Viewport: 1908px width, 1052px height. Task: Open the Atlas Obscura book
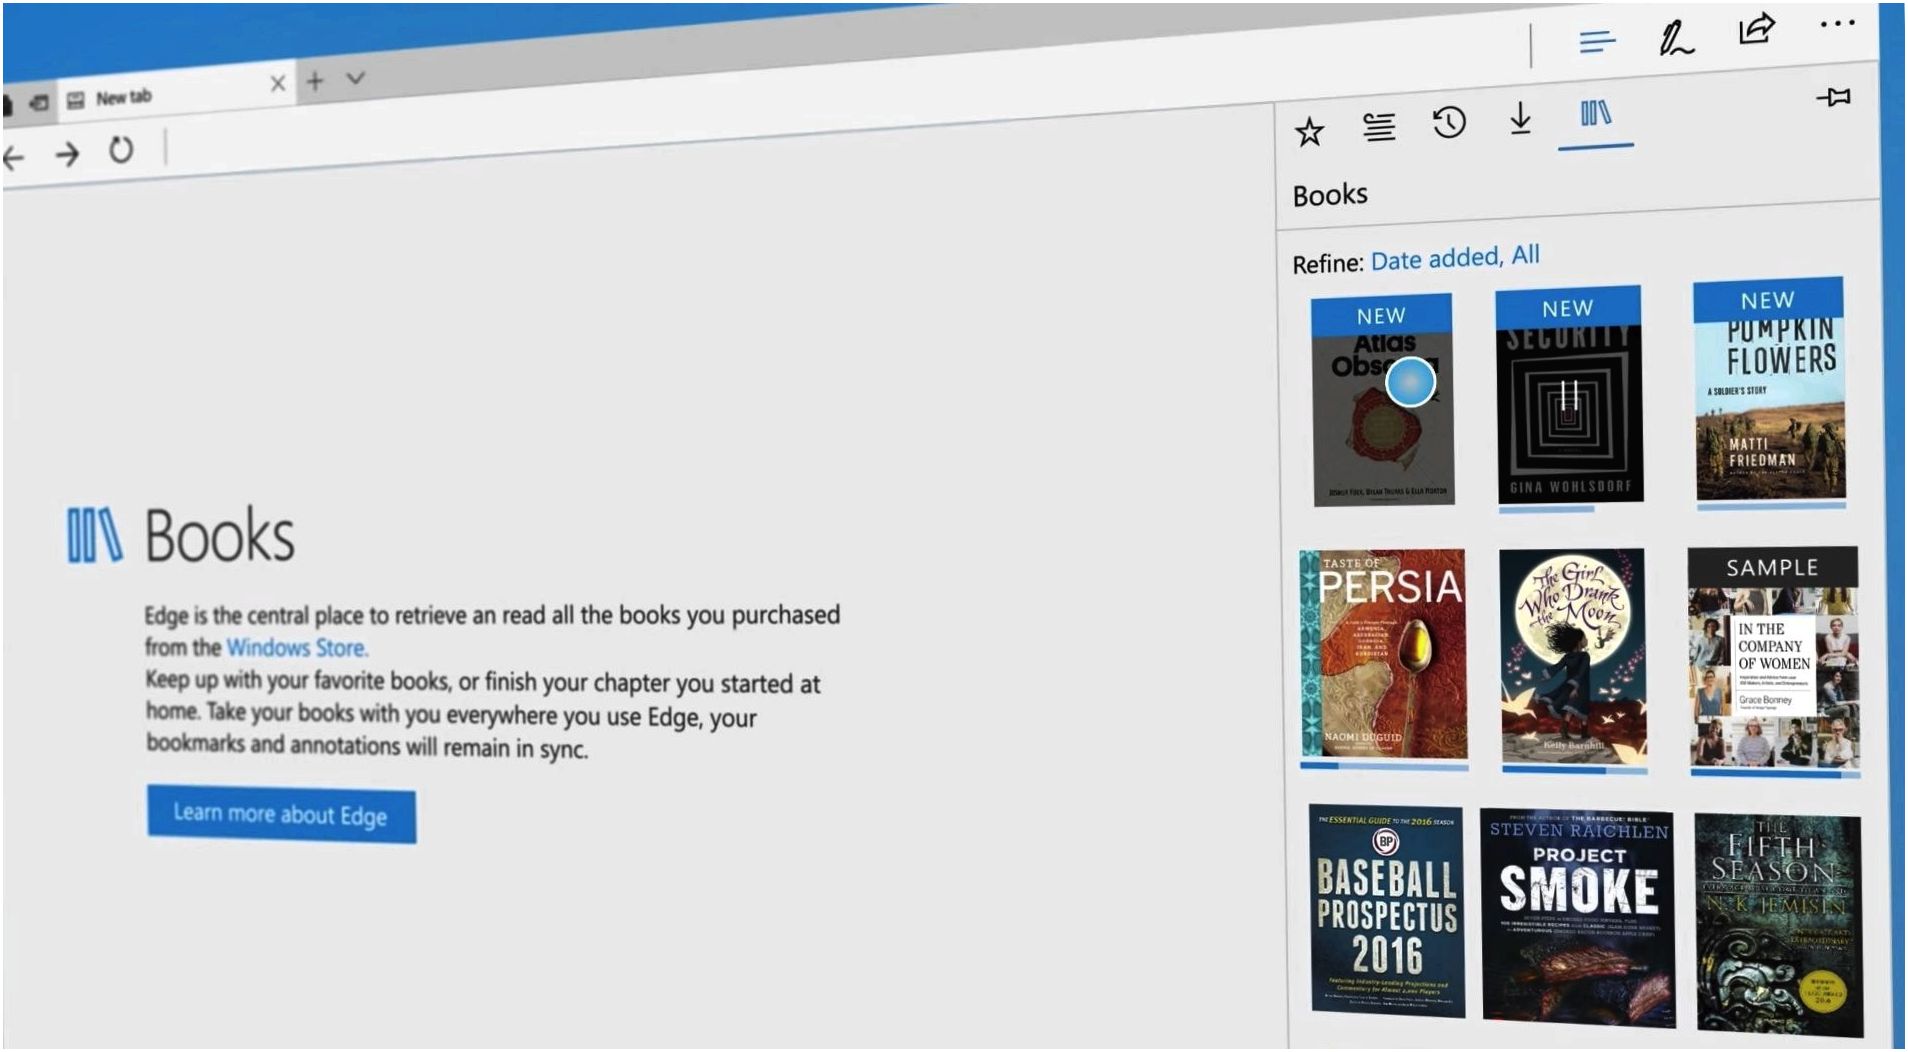tap(1383, 400)
